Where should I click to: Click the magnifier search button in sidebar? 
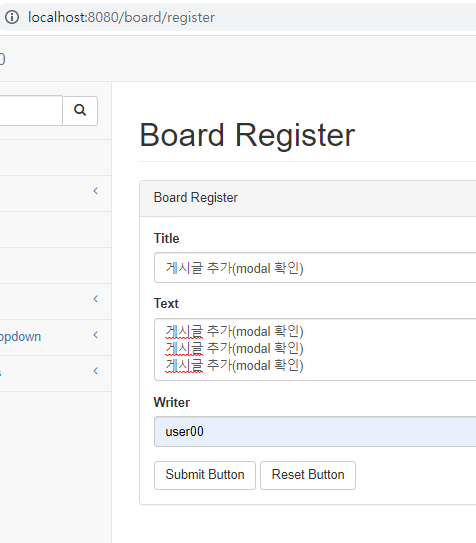coord(80,110)
